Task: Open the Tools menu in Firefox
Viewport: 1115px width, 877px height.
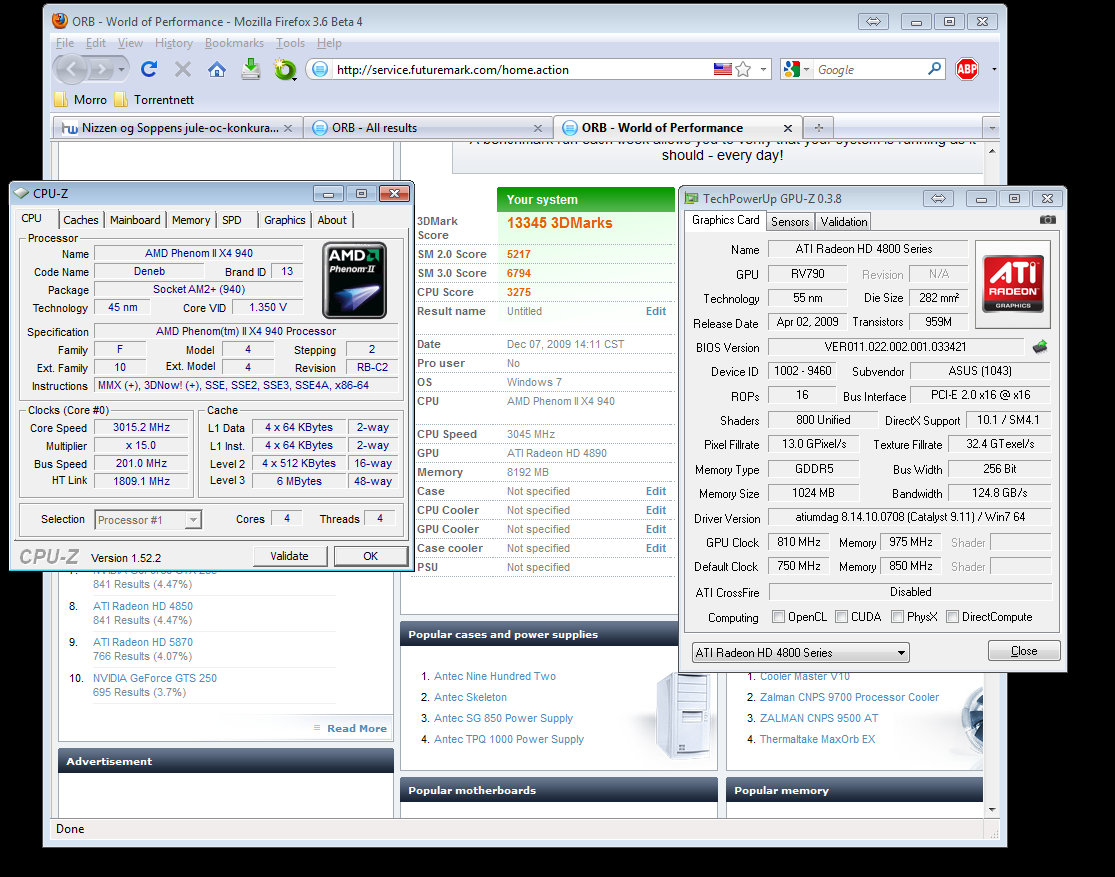Action: pos(290,43)
